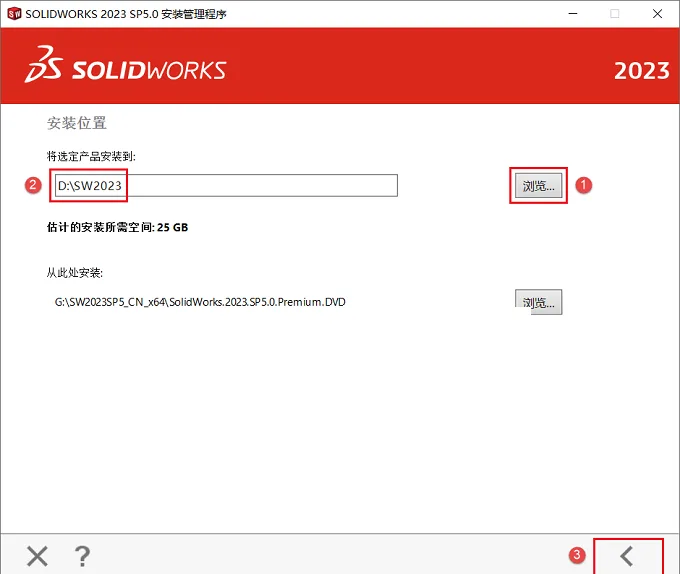Click the 3DS logo in the red banner

(43, 64)
